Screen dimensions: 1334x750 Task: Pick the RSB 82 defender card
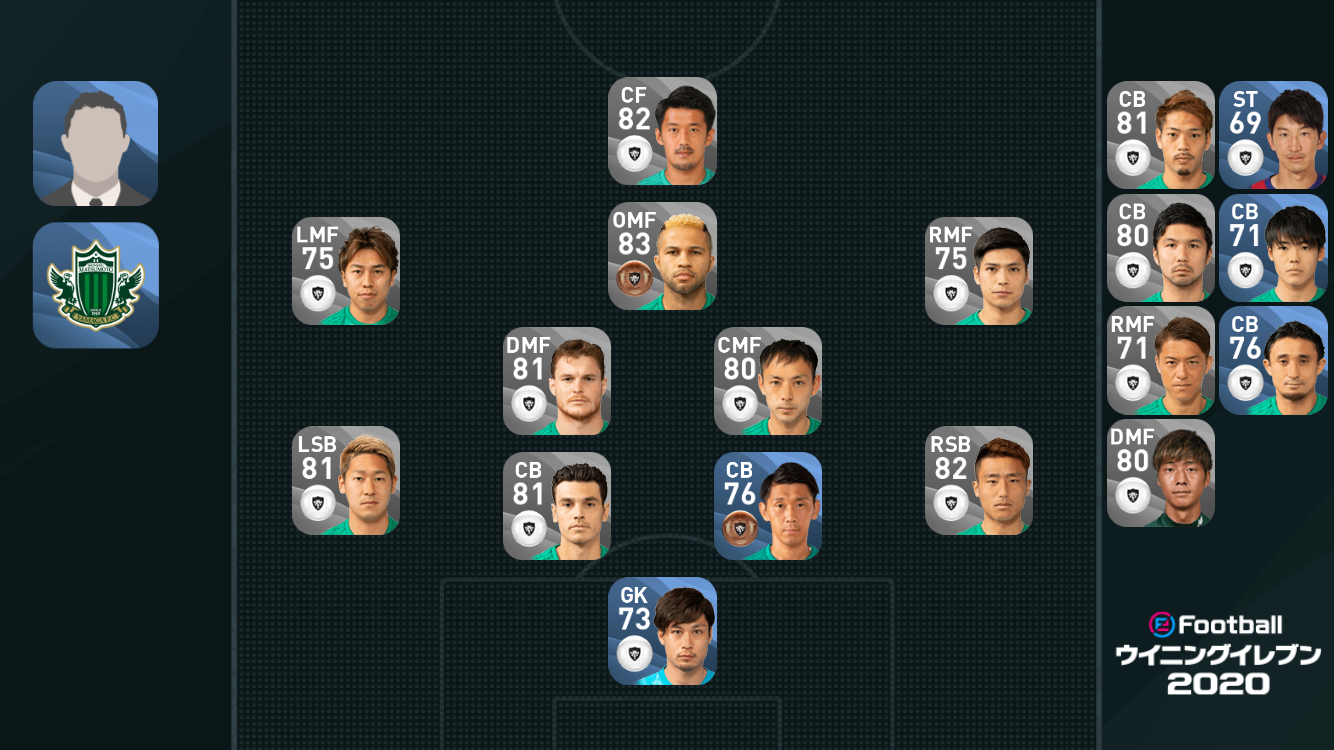[979, 481]
